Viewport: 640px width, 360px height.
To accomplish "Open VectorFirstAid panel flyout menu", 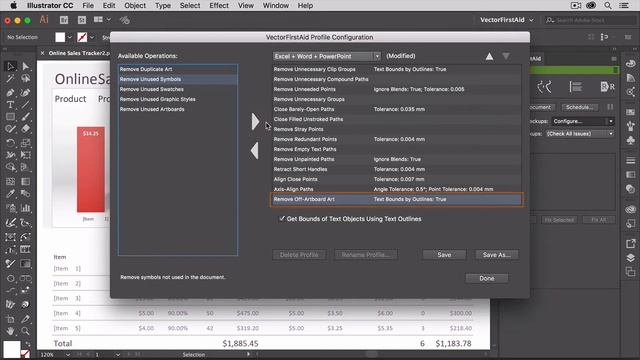I will [x=613, y=58].
